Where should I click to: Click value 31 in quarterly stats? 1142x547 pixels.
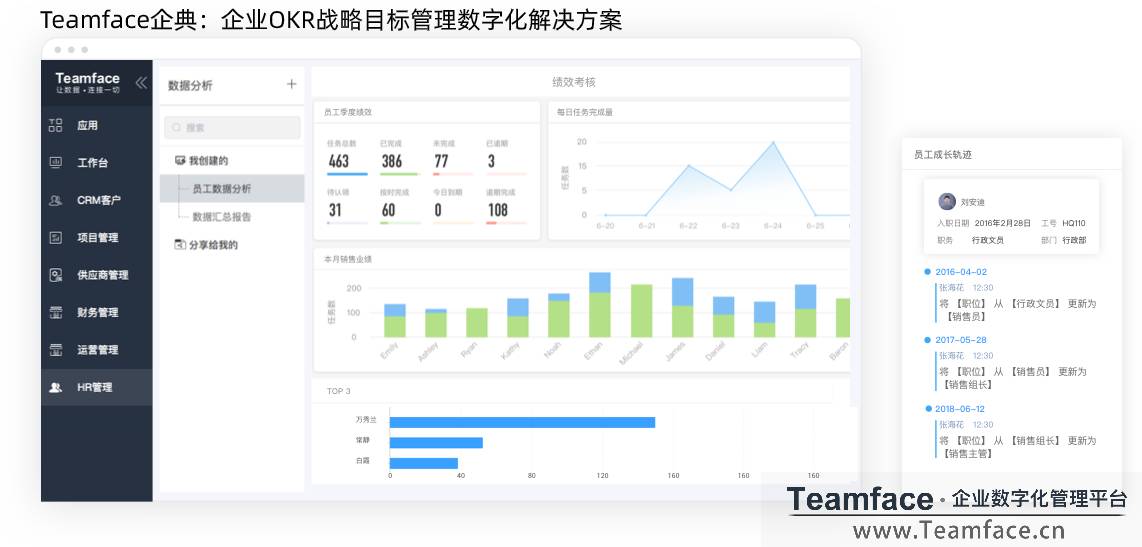pos(335,210)
